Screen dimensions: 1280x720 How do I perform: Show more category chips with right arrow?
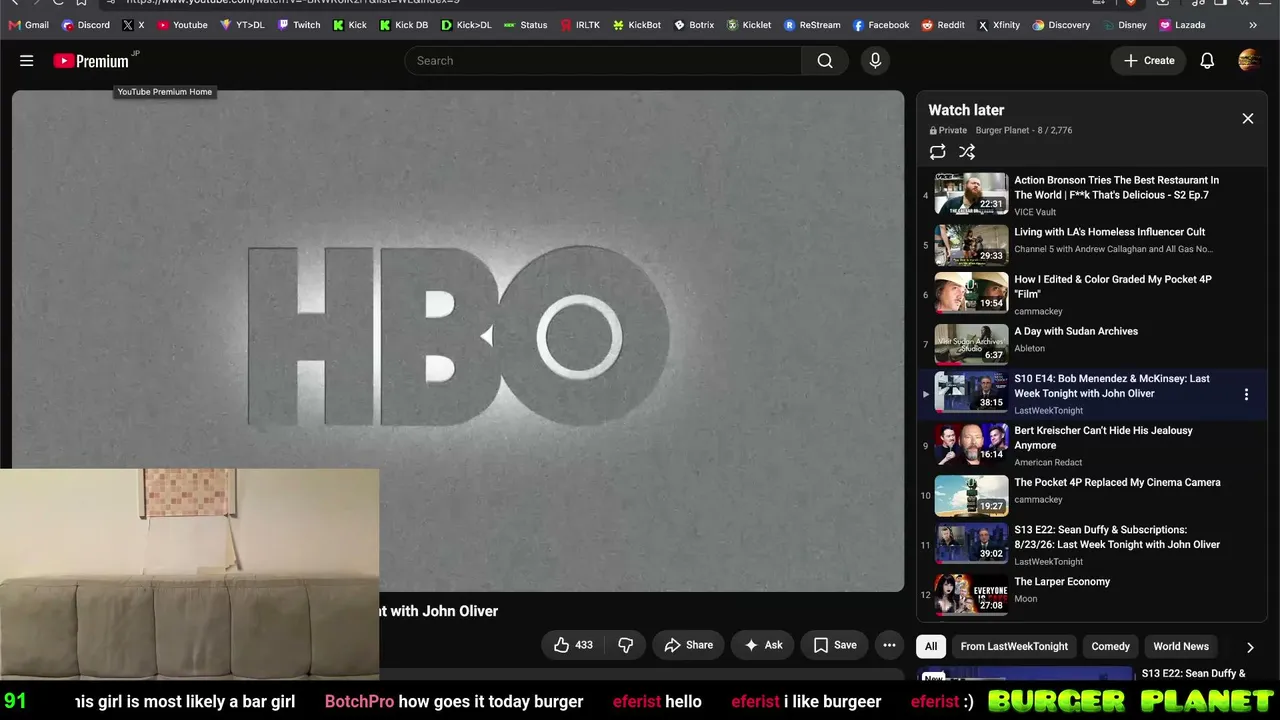(1250, 647)
